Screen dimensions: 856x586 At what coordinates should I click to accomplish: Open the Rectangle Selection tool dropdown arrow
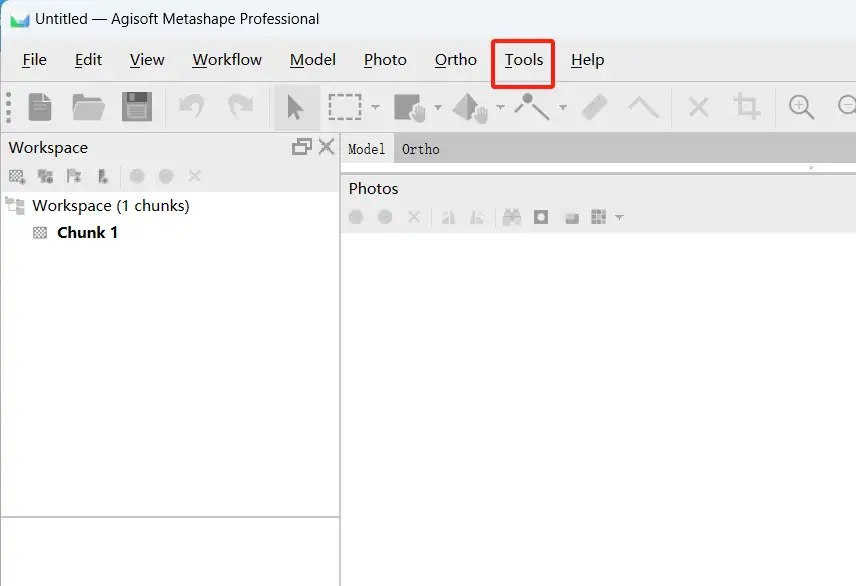click(x=375, y=108)
